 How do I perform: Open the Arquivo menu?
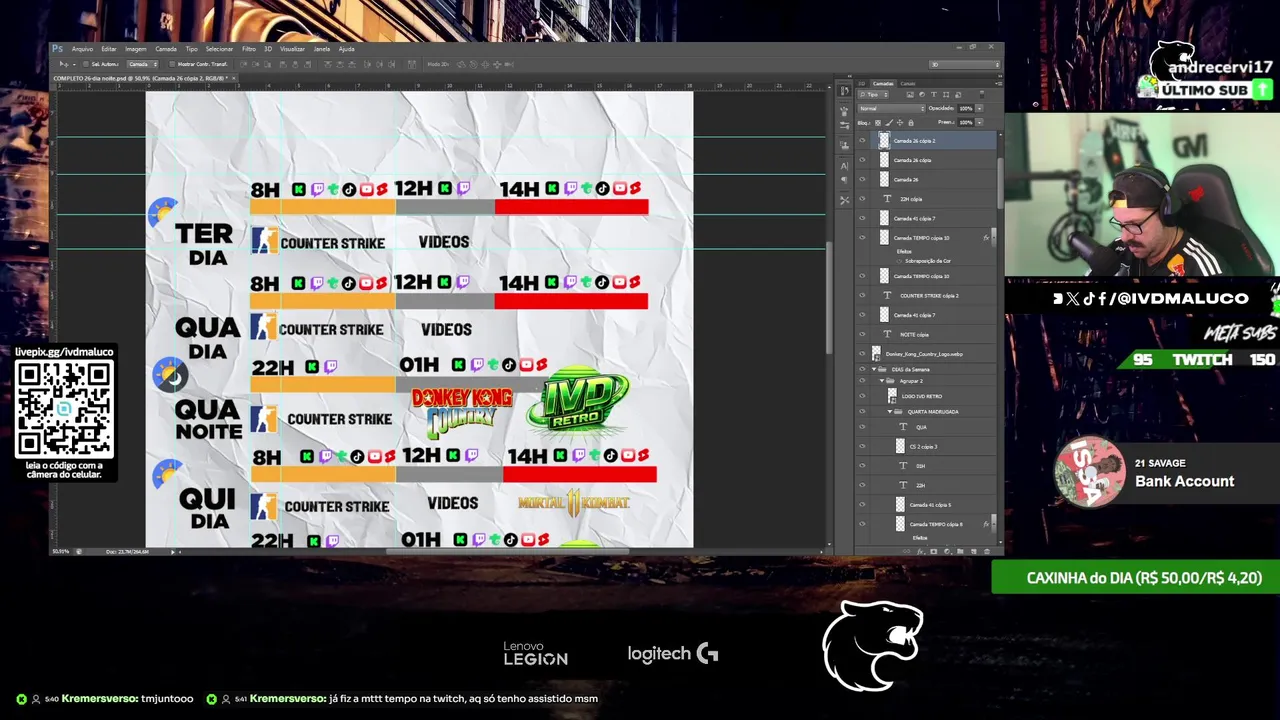click(82, 49)
